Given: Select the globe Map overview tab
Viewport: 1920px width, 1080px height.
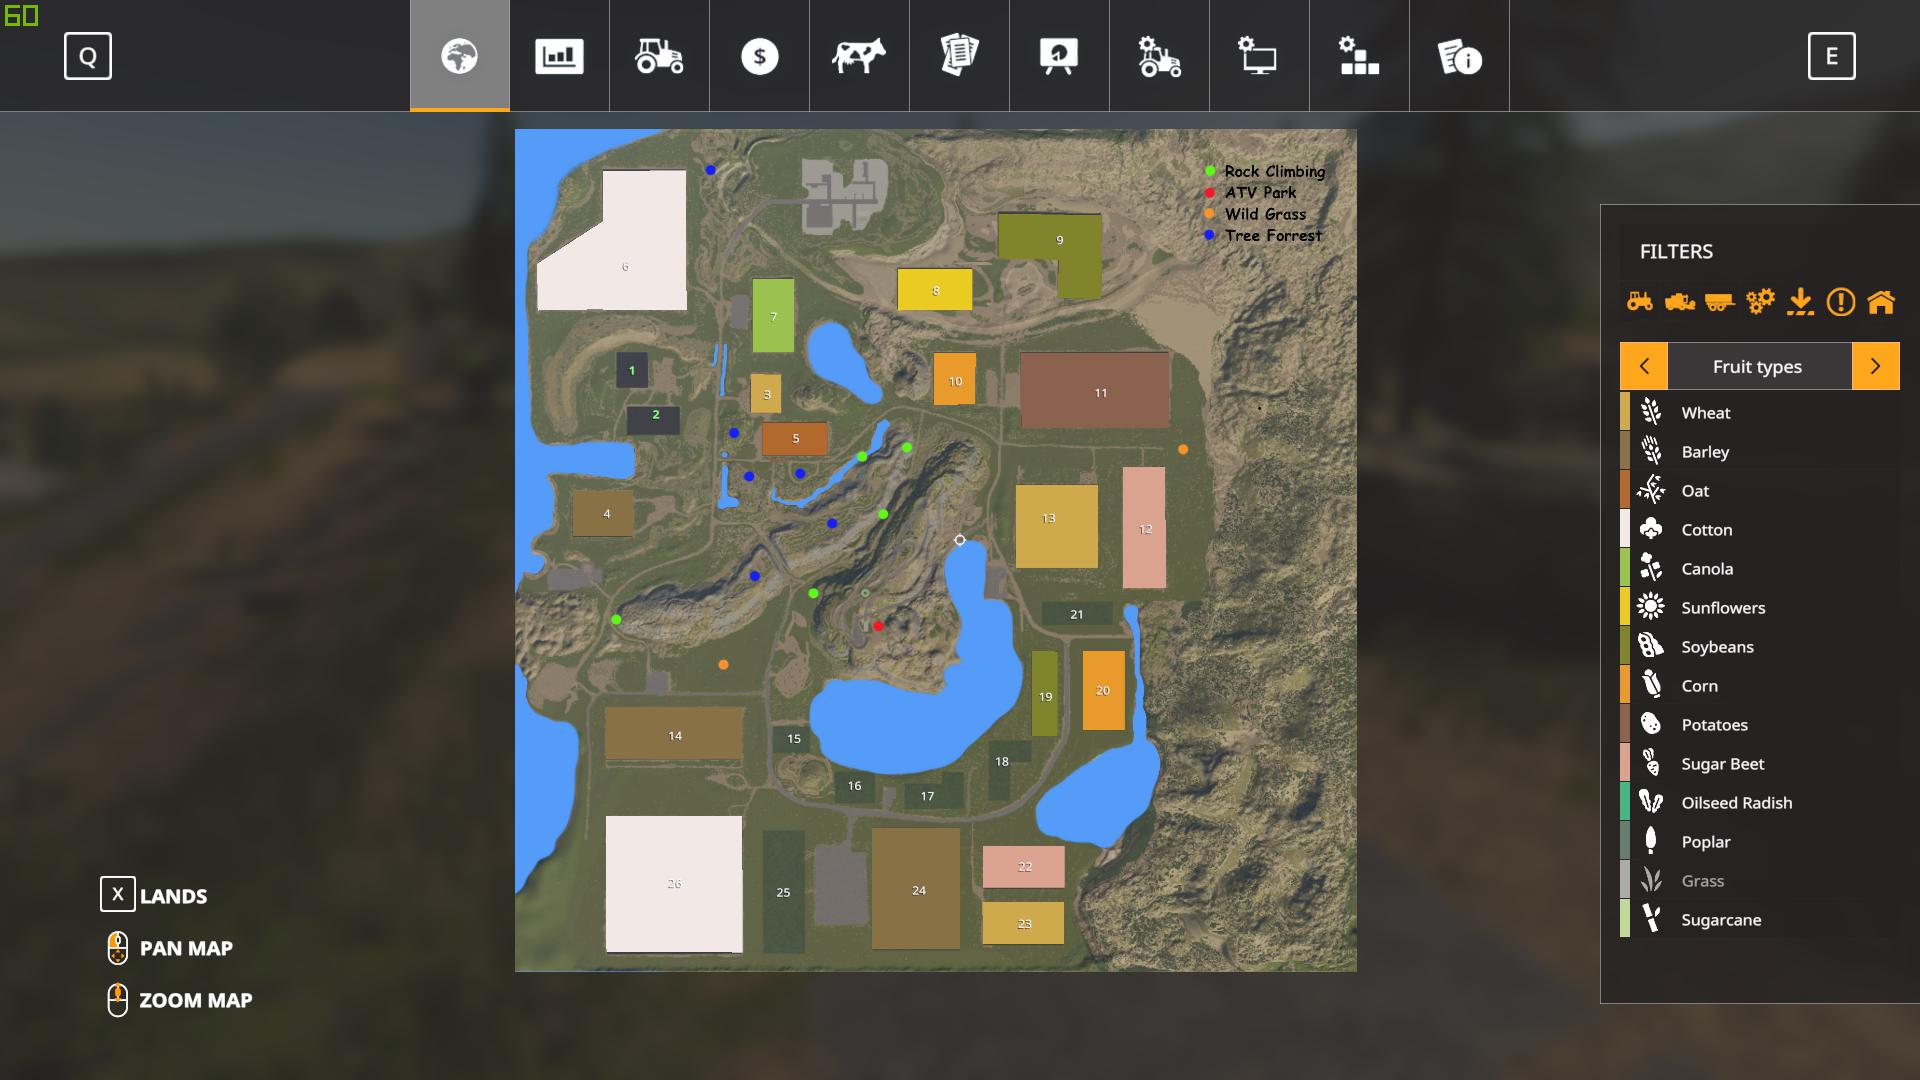Looking at the screenshot, I should (460, 56).
